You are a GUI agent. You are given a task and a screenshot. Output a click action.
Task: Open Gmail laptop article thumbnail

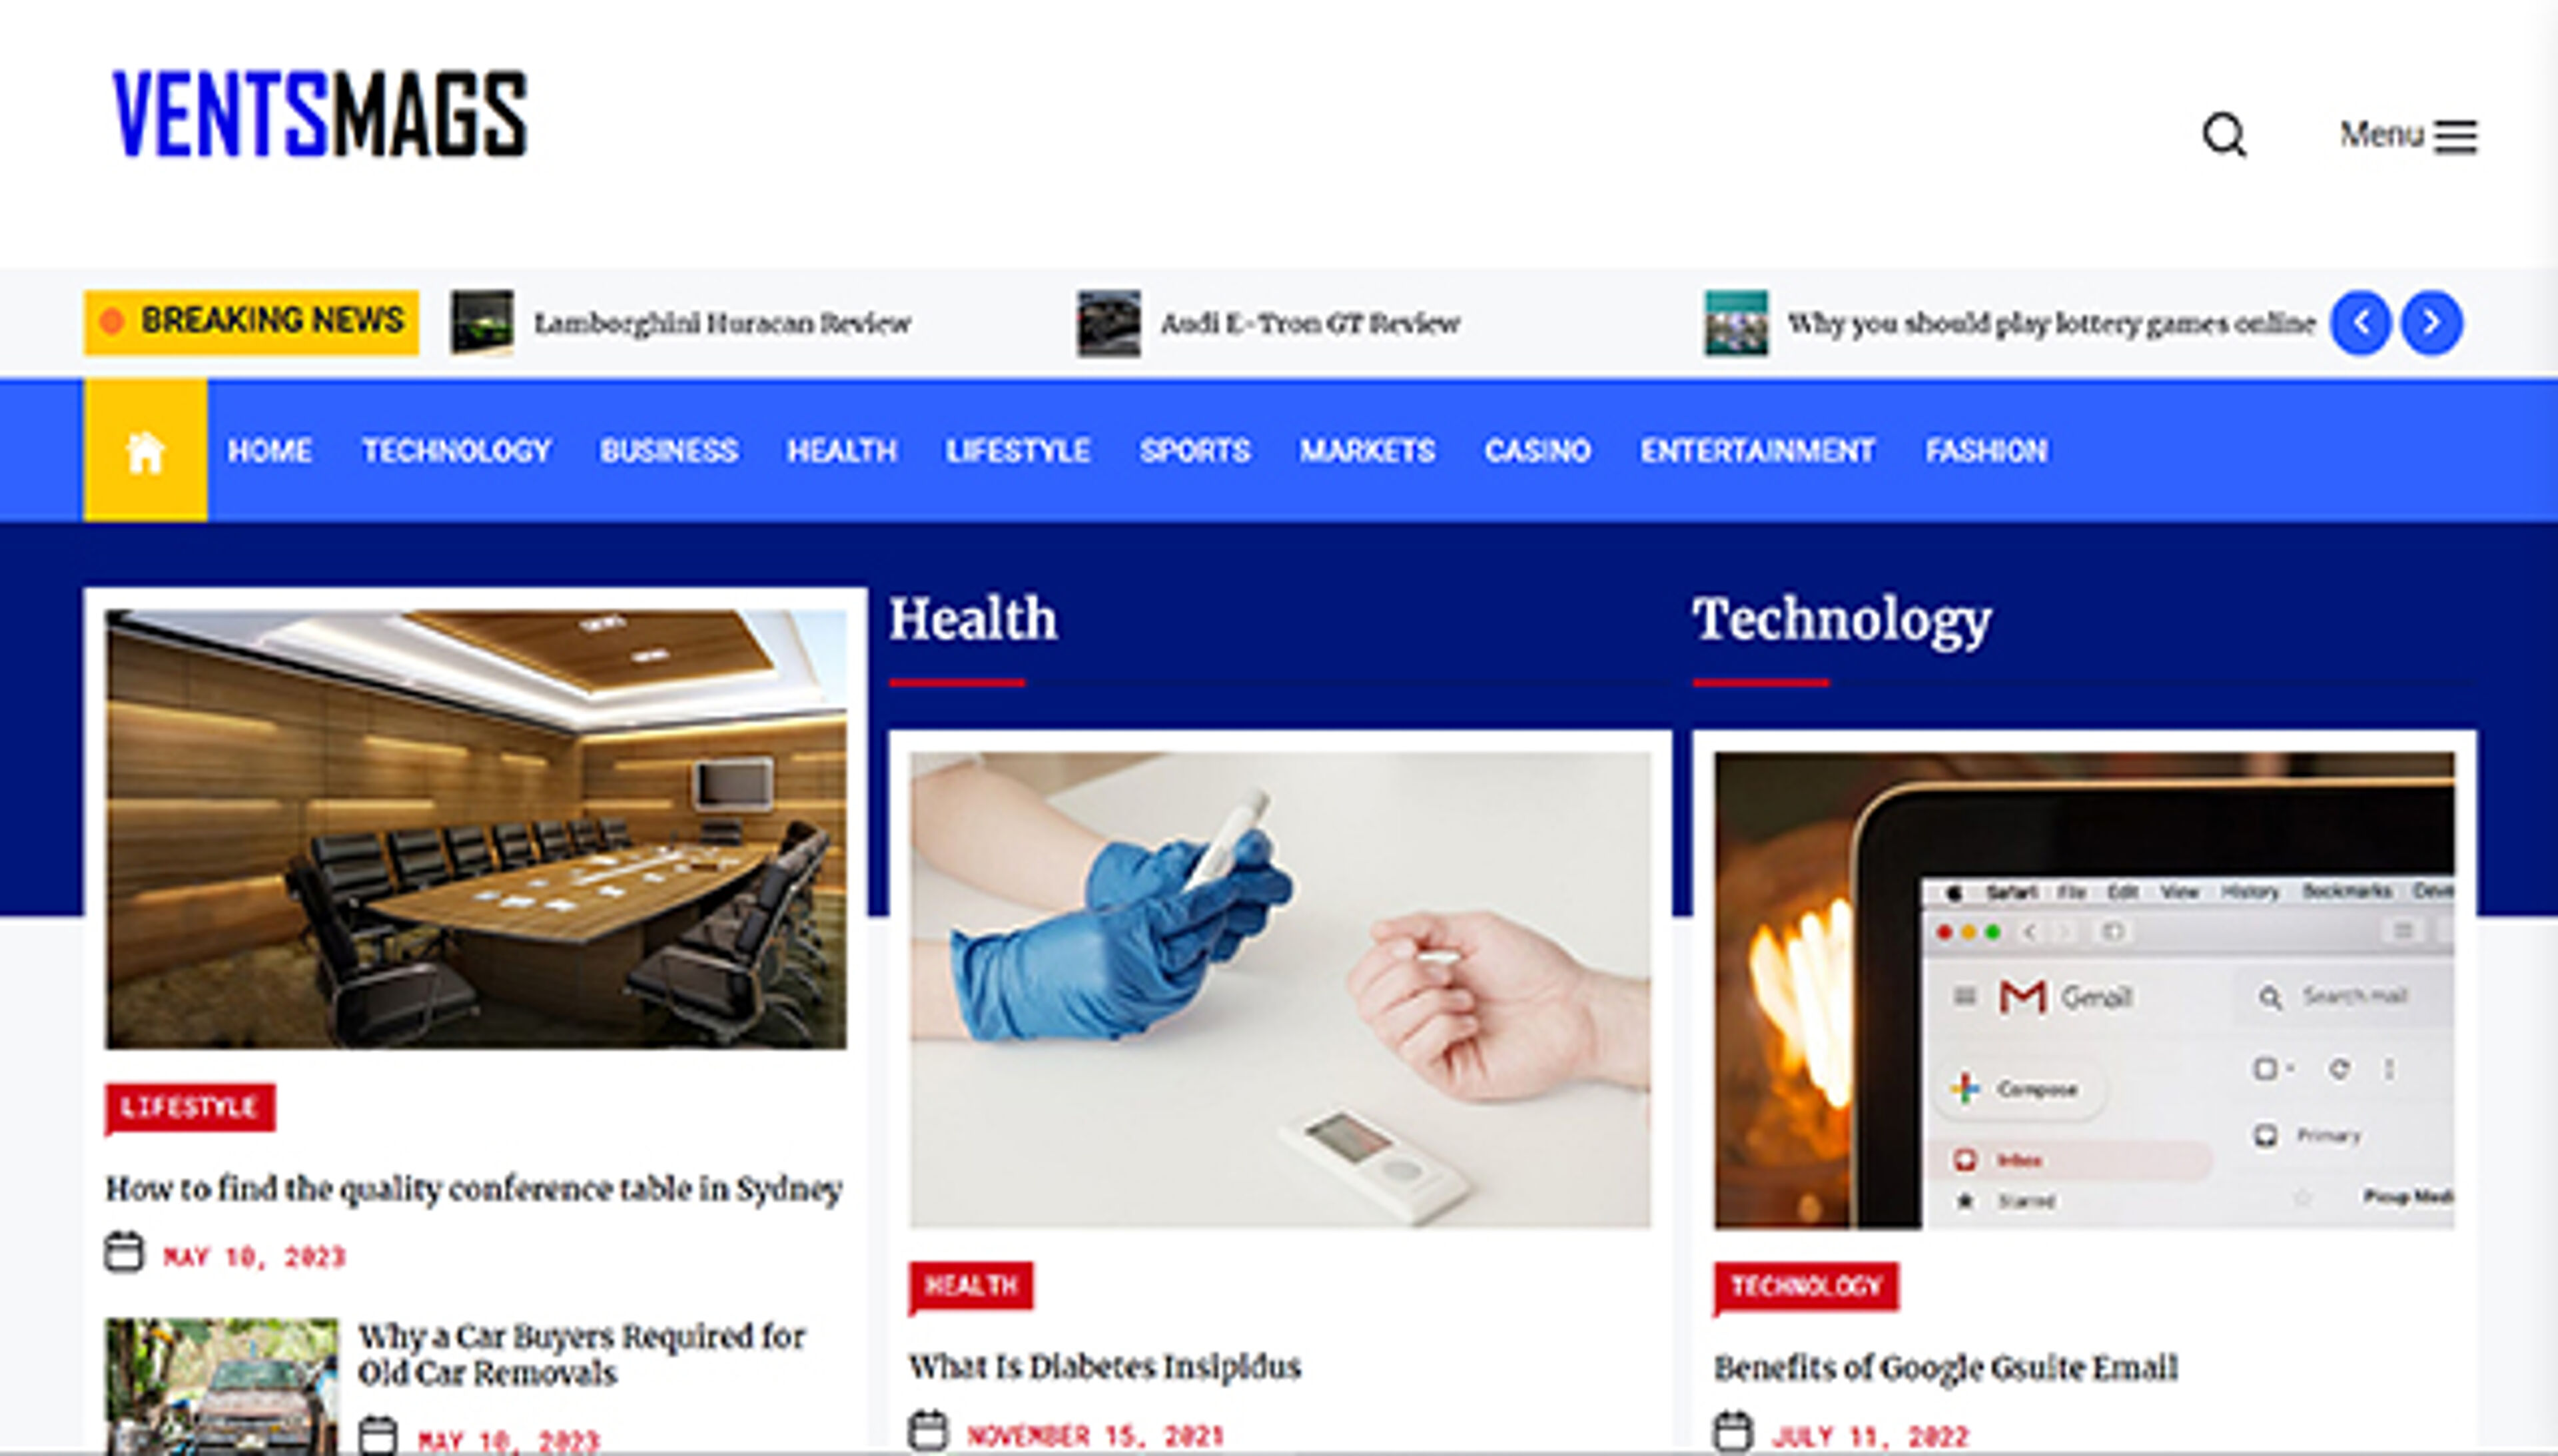pos(2084,990)
